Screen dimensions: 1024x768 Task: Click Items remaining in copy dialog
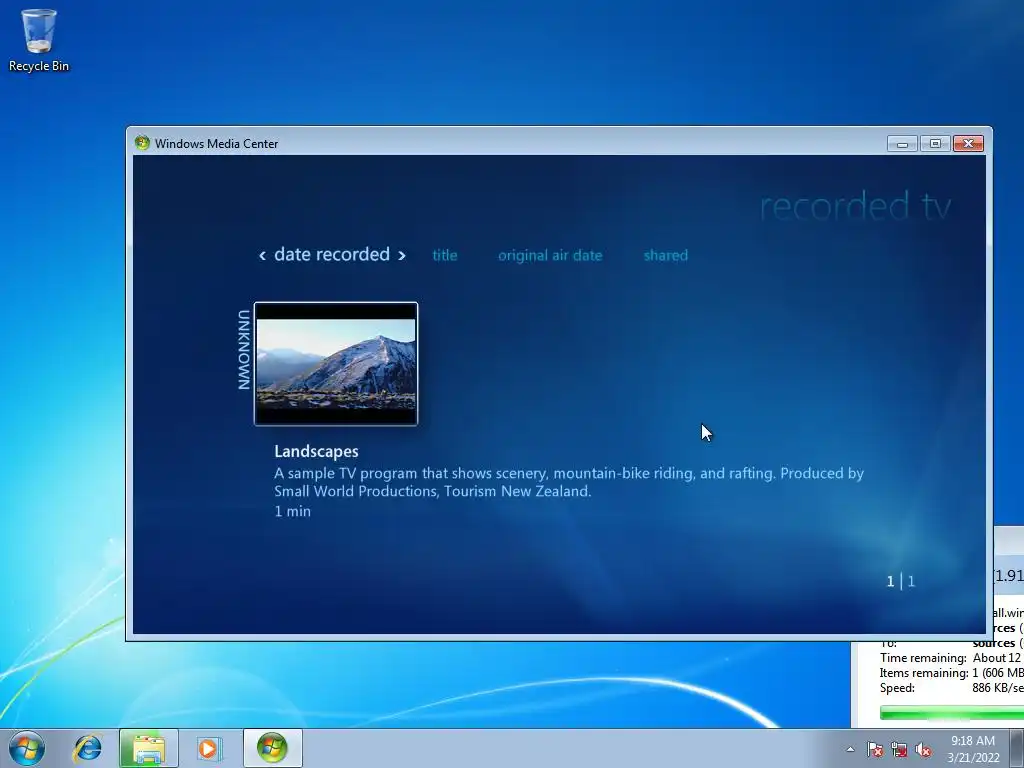tap(923, 673)
